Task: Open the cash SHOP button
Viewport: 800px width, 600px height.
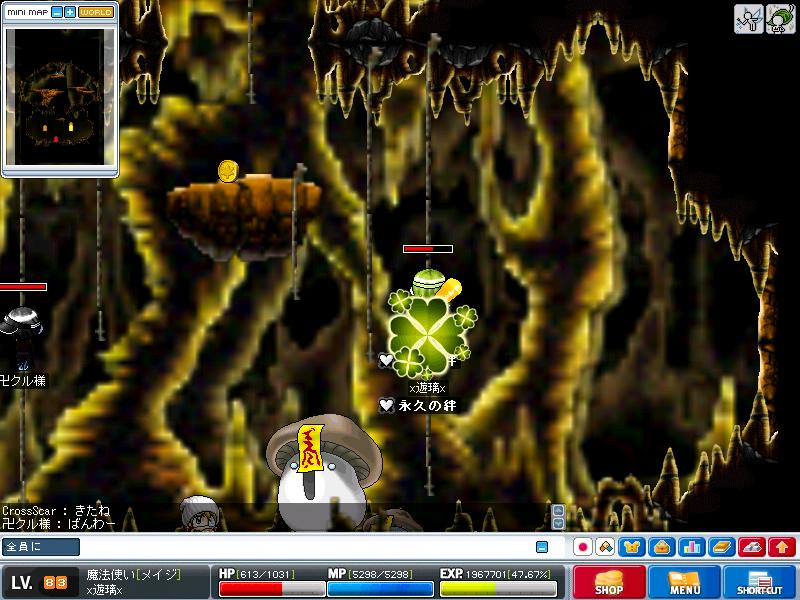Action: pos(609,582)
